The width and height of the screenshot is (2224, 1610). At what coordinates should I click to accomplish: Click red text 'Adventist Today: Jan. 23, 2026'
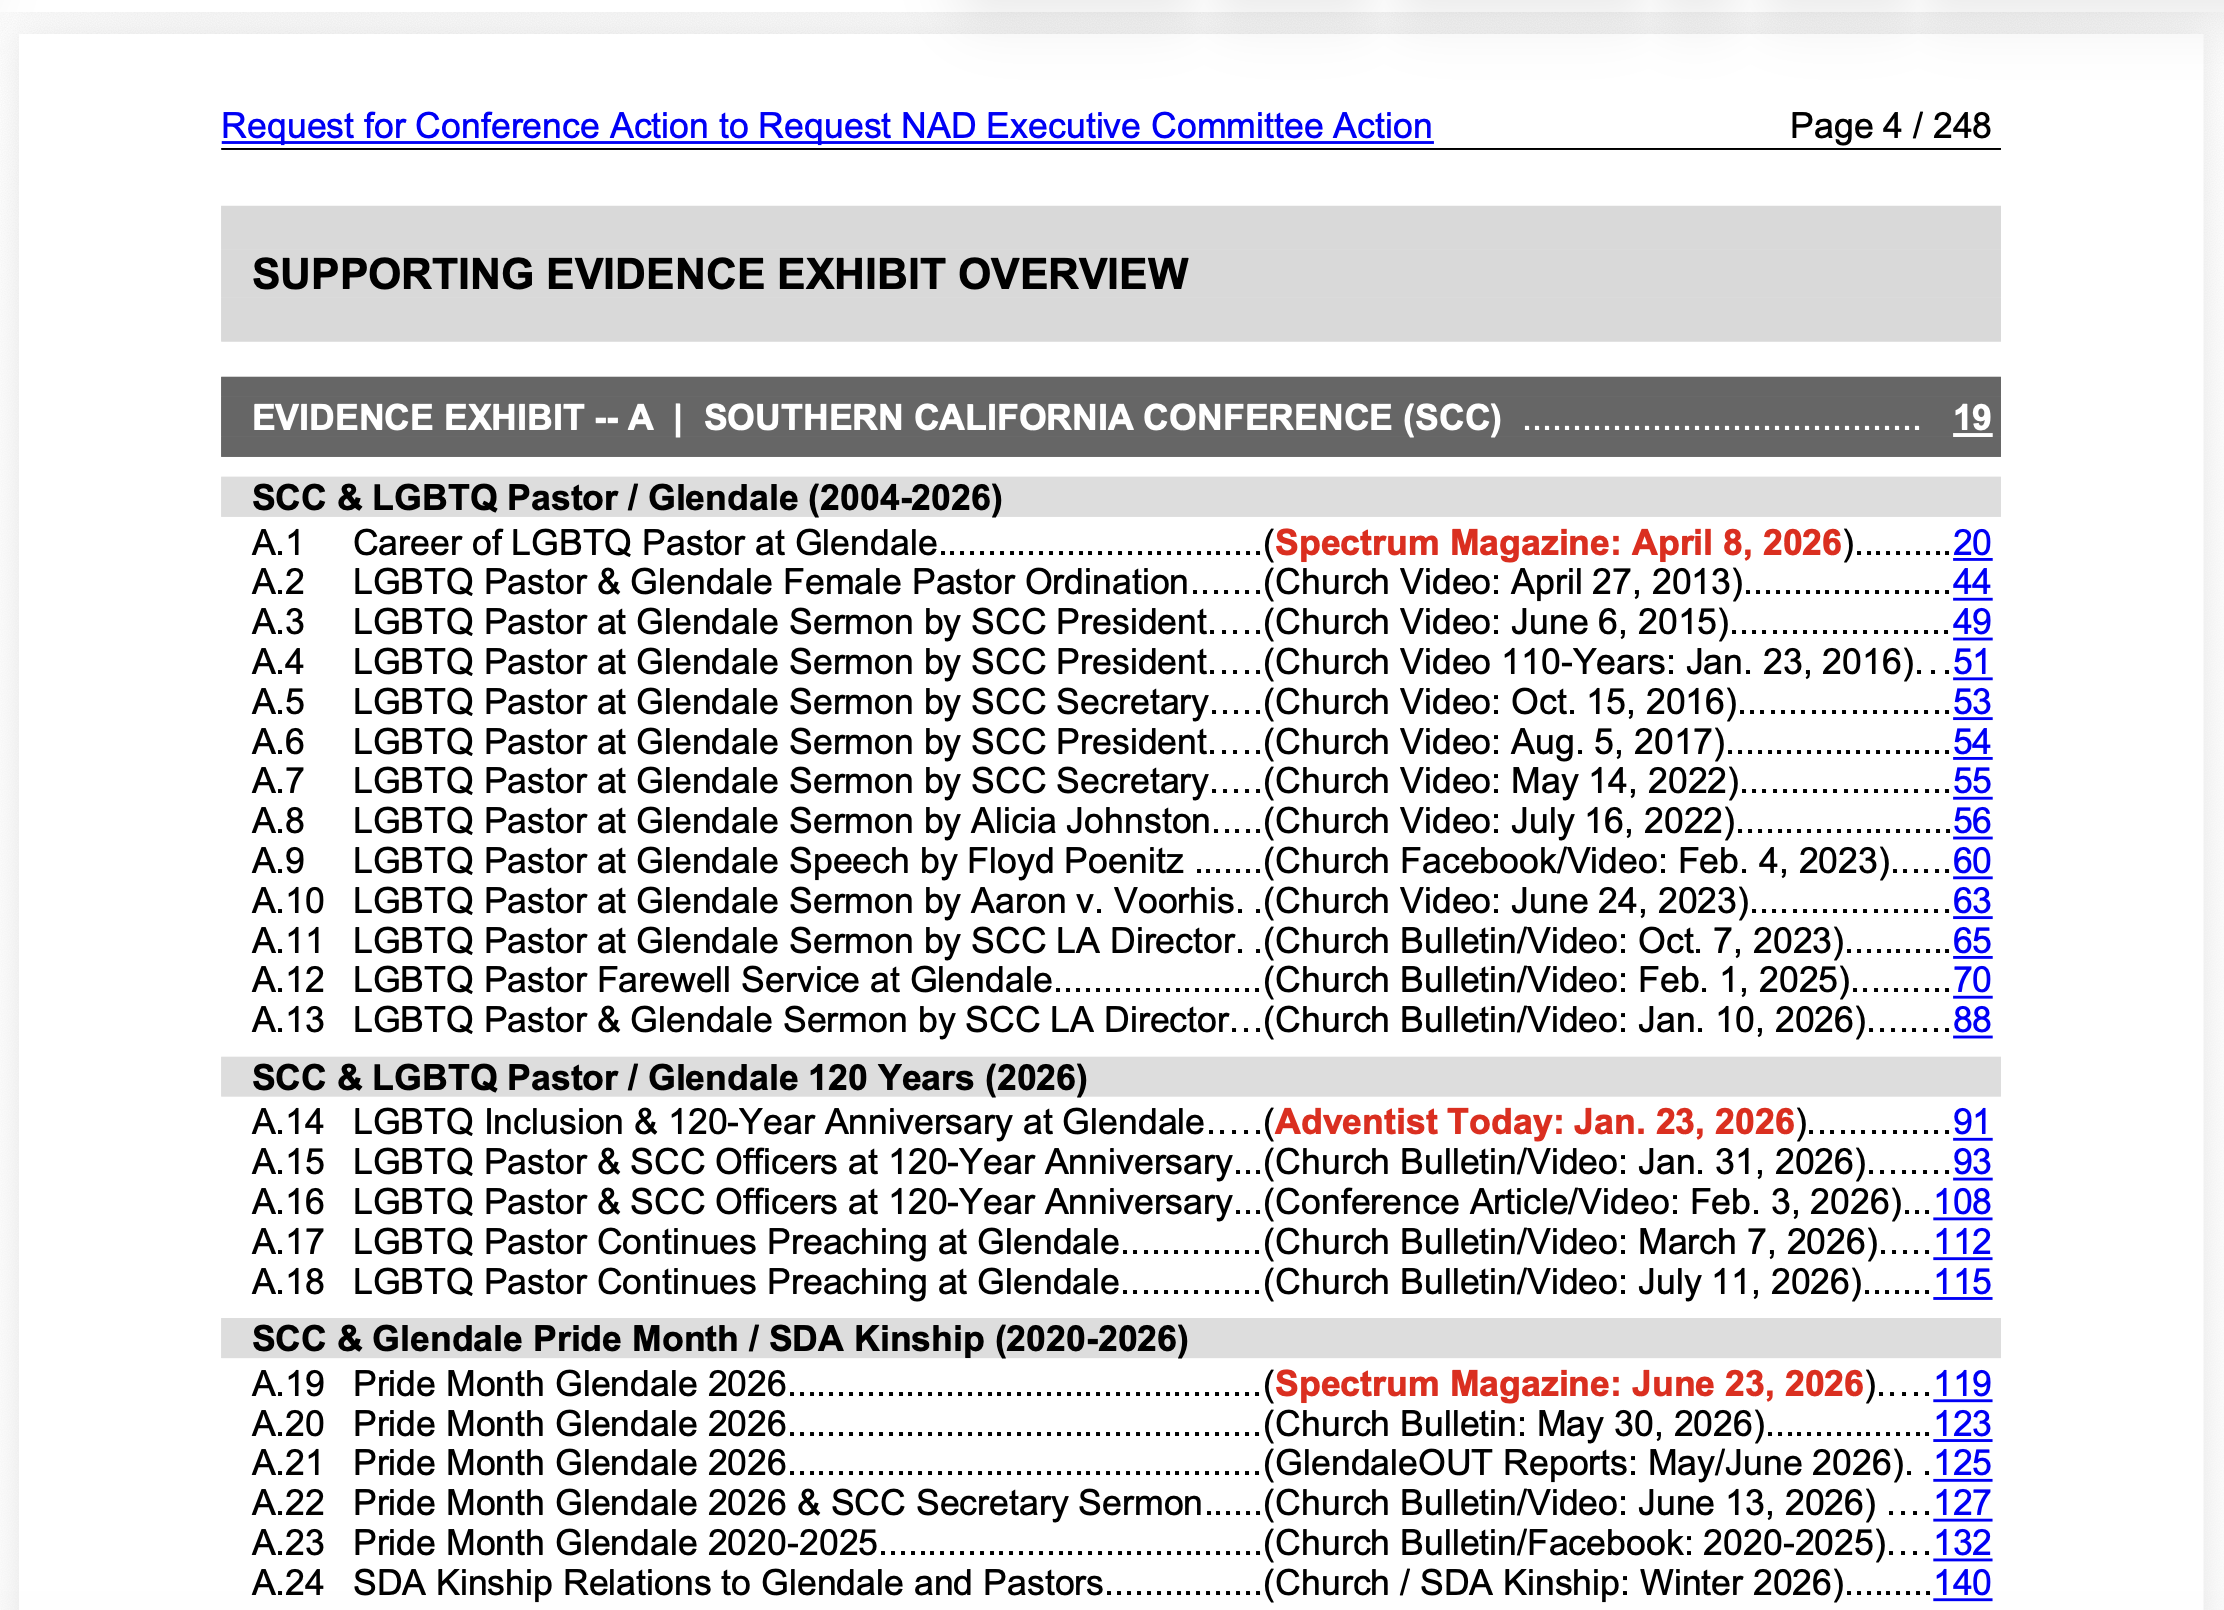(1535, 1122)
